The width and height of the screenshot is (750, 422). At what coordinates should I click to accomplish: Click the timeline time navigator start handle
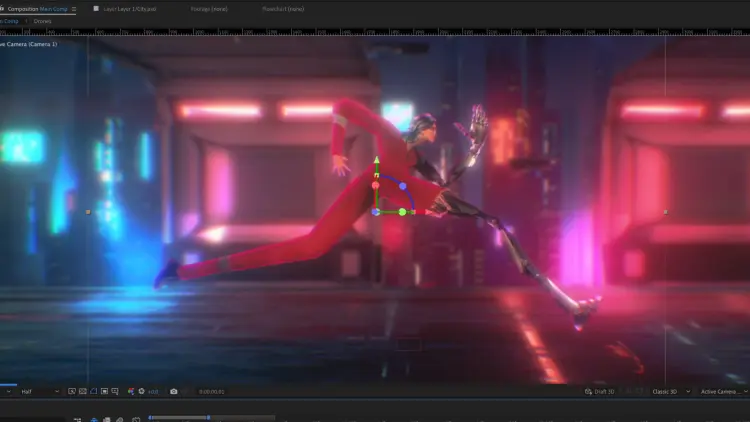click(x=151, y=418)
